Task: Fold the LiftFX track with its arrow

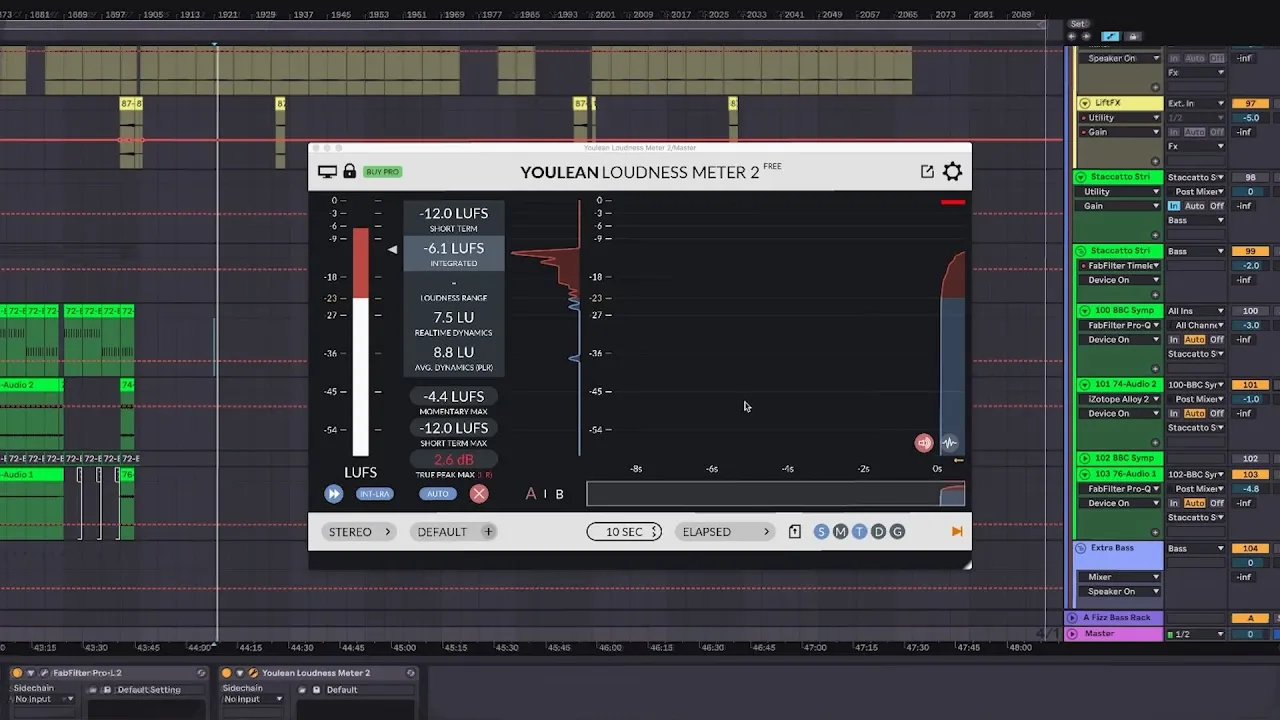Action: click(x=1084, y=103)
